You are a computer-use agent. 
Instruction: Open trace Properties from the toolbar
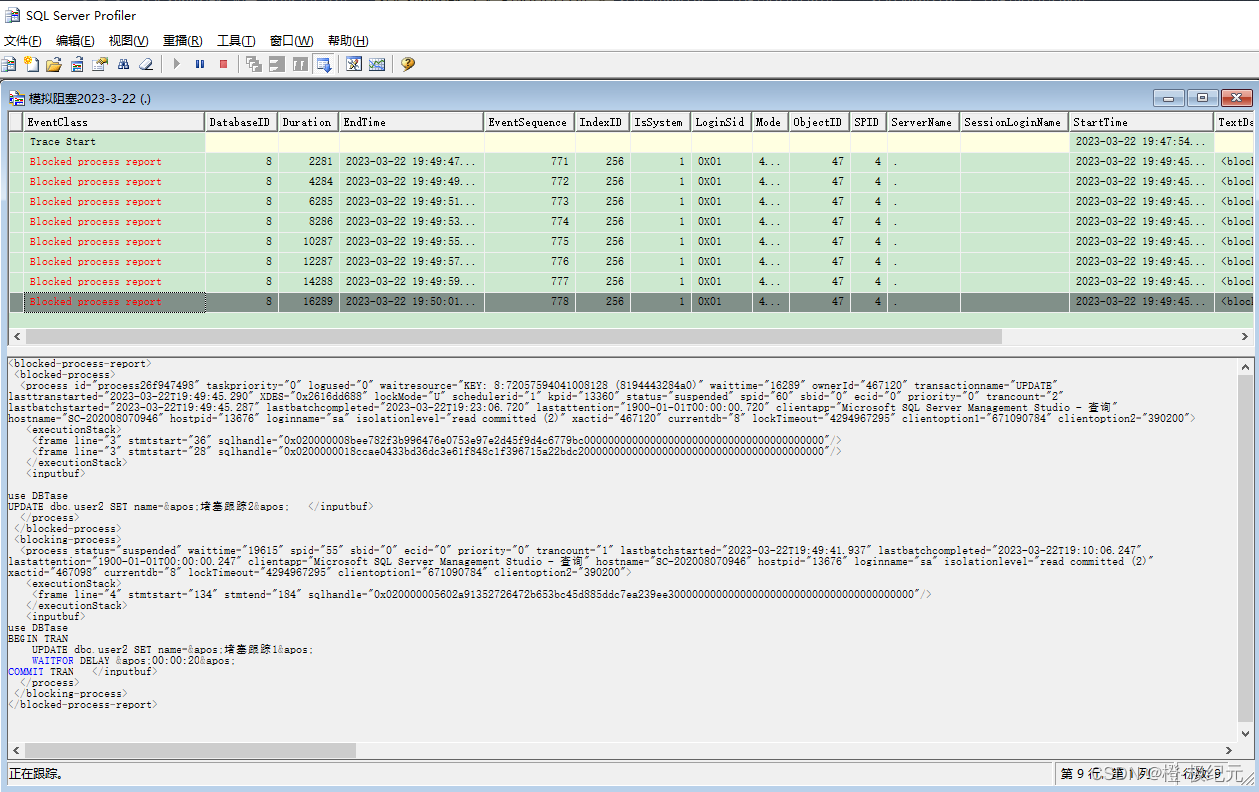pyautogui.click(x=100, y=64)
